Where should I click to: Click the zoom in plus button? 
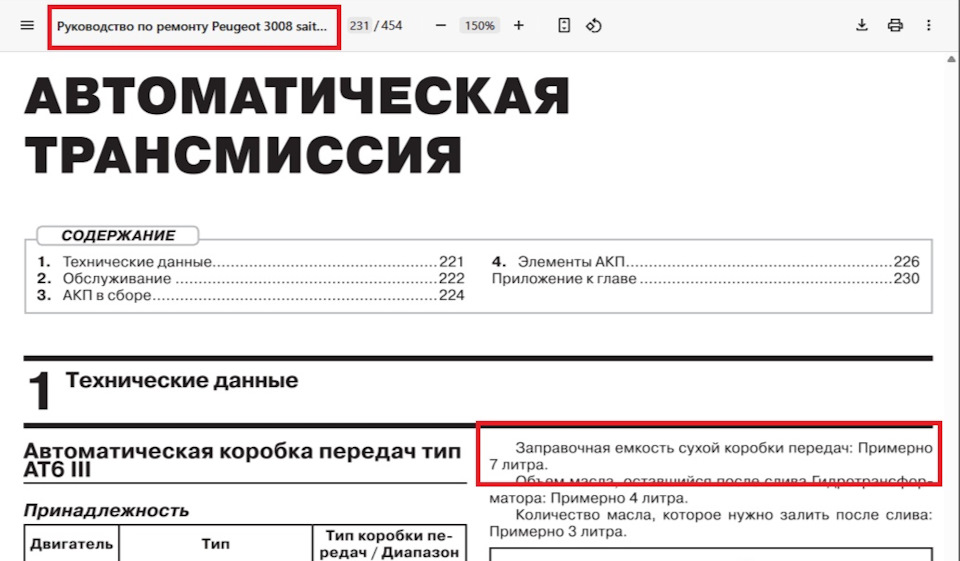click(x=519, y=25)
